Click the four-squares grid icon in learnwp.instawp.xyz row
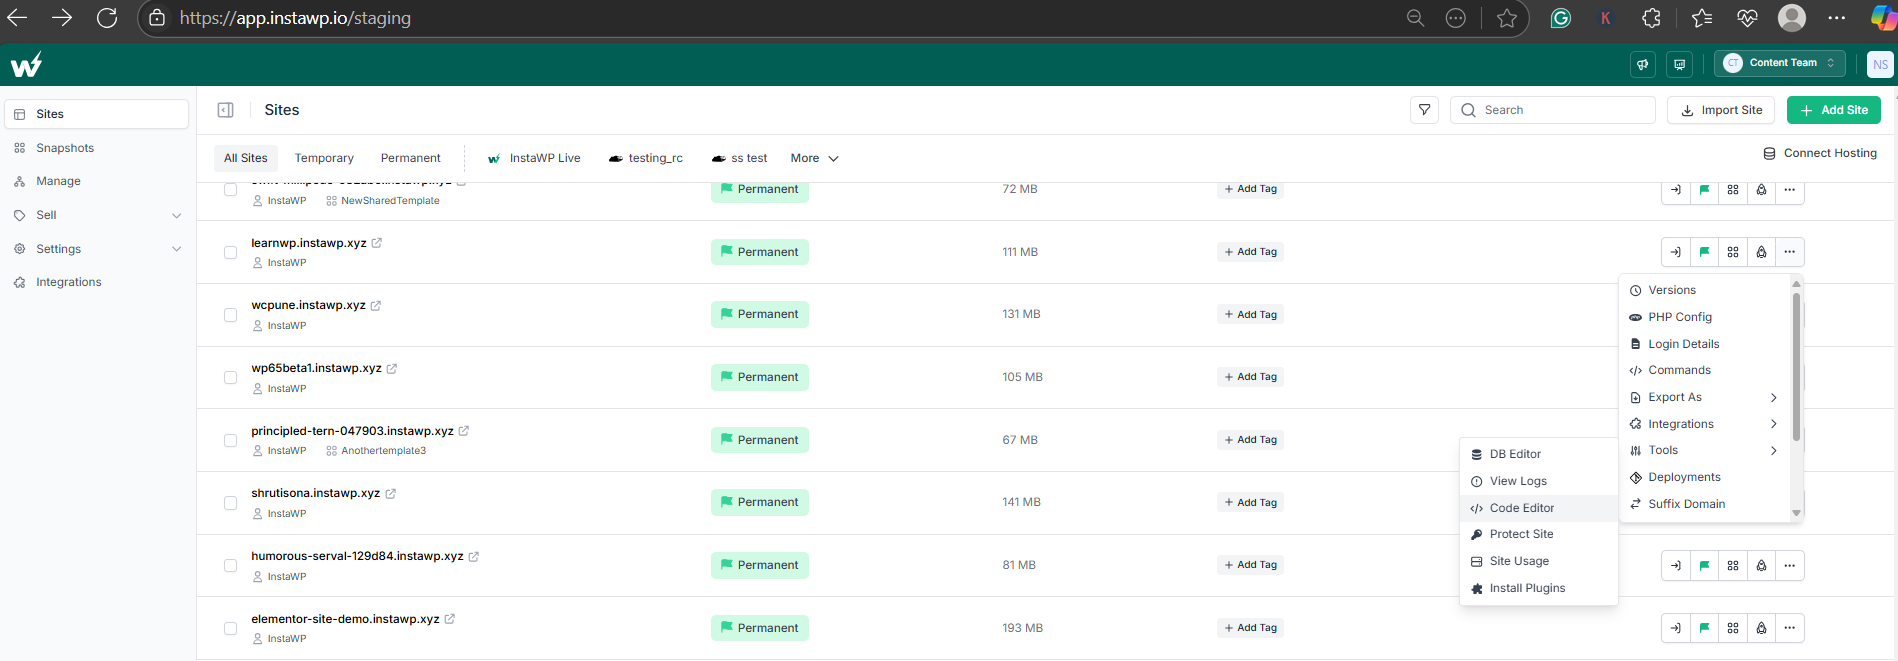Viewport: 1898px width, 661px height. coord(1733,252)
